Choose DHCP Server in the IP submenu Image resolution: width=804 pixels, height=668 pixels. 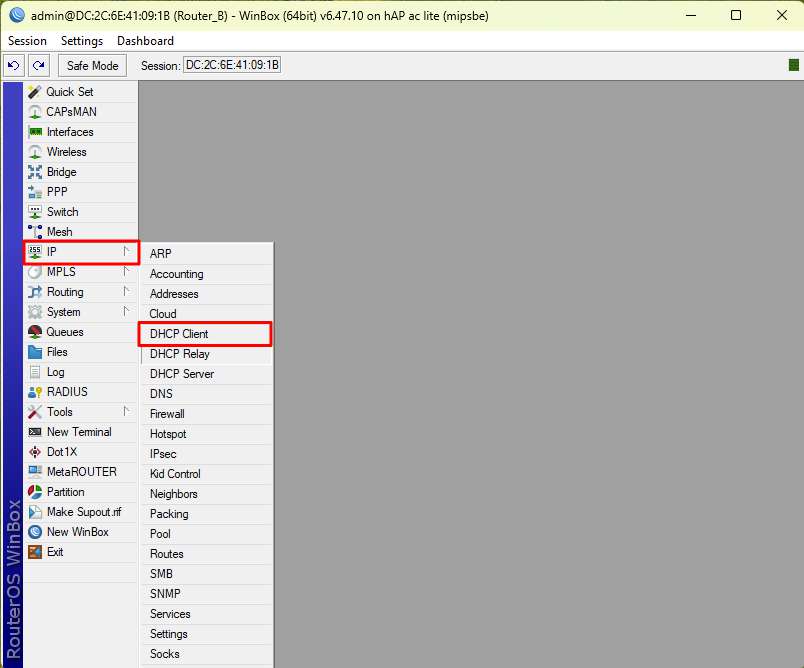coord(182,374)
